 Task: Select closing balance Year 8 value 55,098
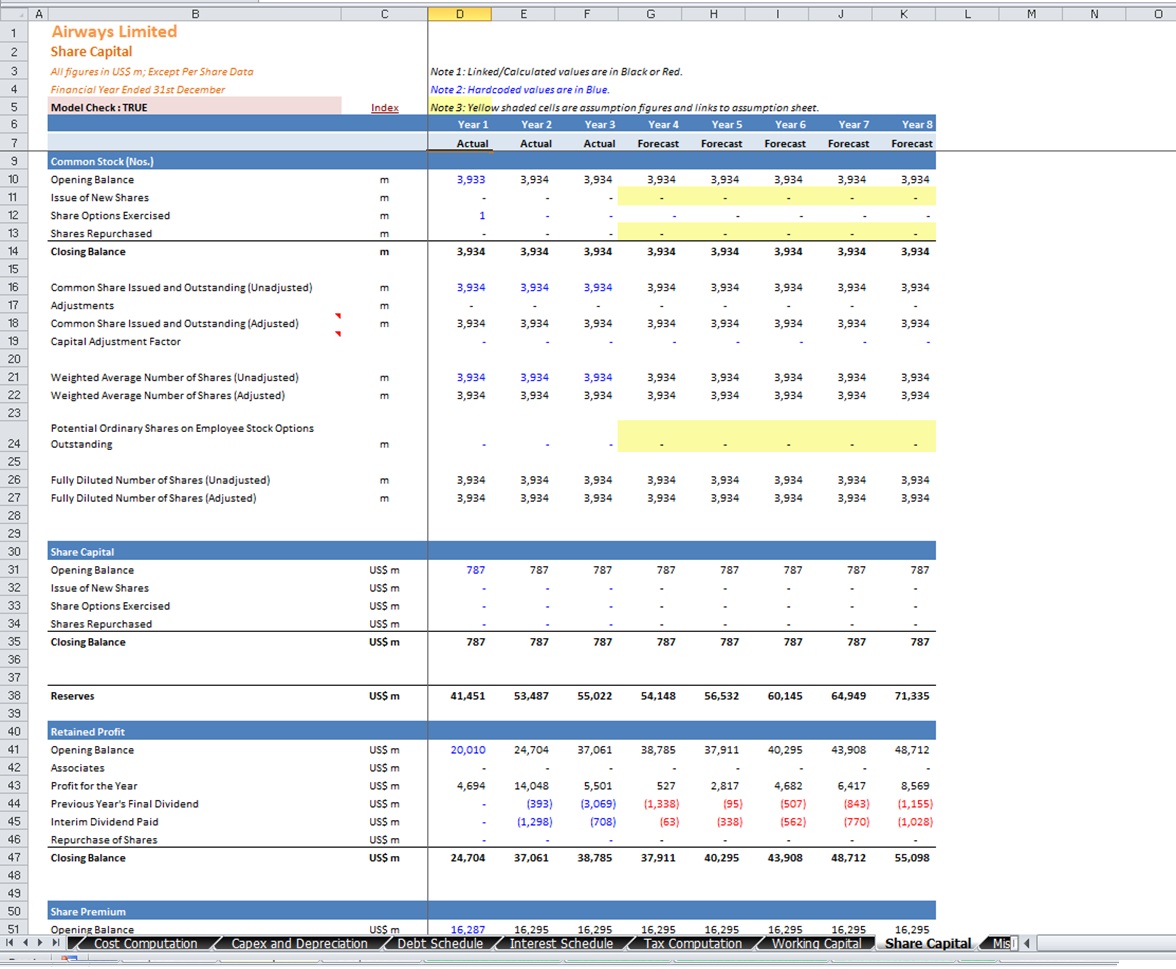[911, 858]
